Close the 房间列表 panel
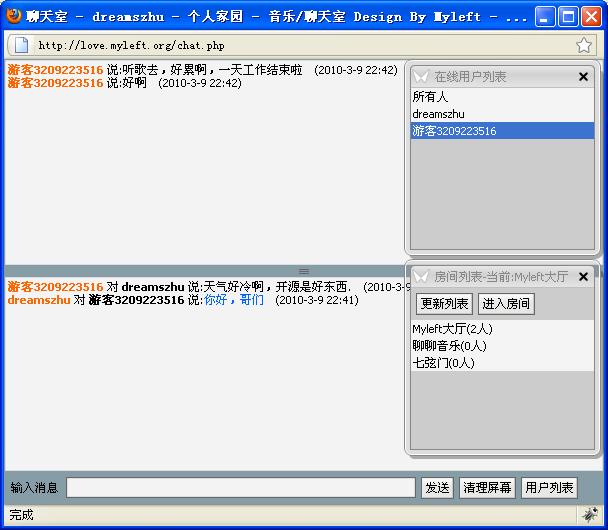Viewport: 608px width, 530px height. click(583, 276)
